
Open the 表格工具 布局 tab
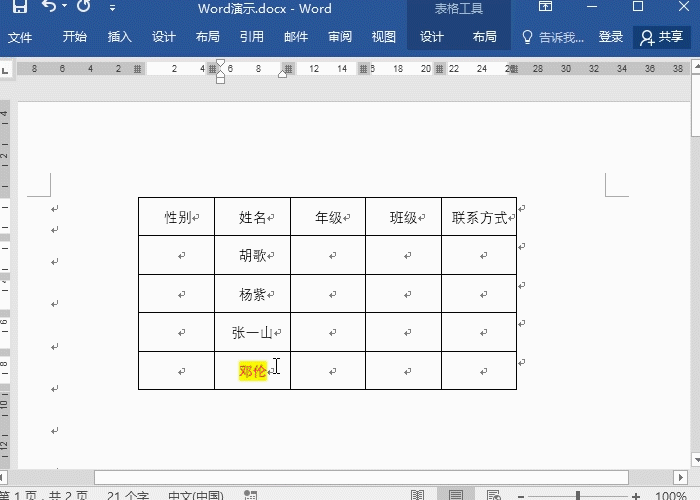pos(484,37)
